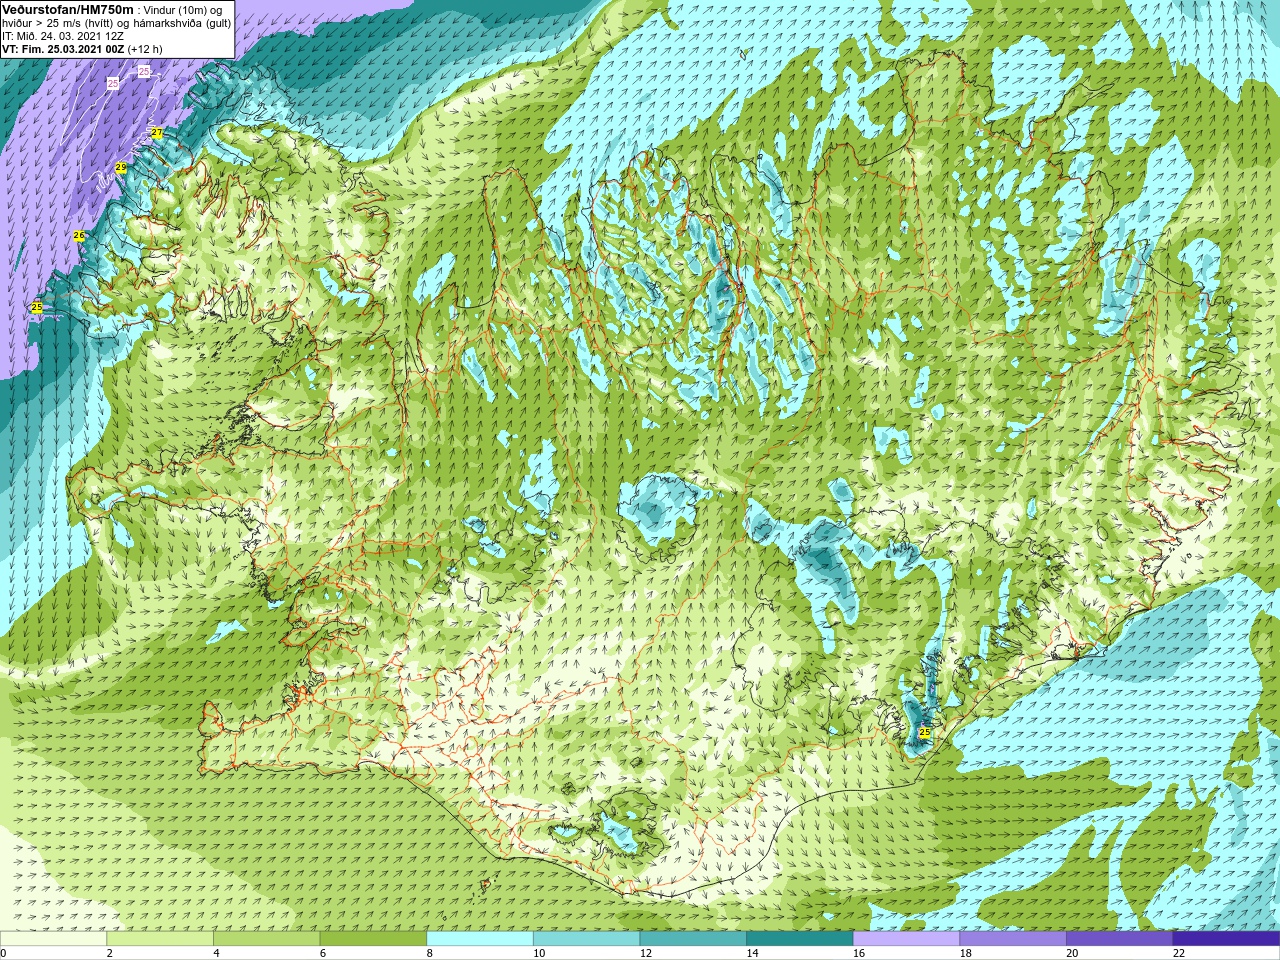Click the legend scale number 14
1280x960 pixels.
752,953
